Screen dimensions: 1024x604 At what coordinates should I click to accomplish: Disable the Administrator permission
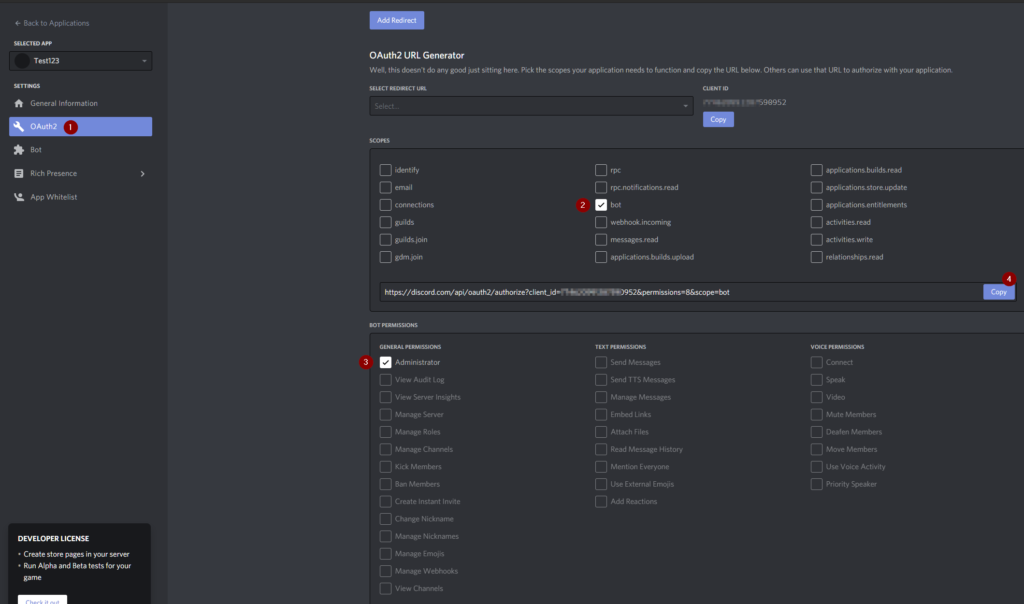coord(385,362)
